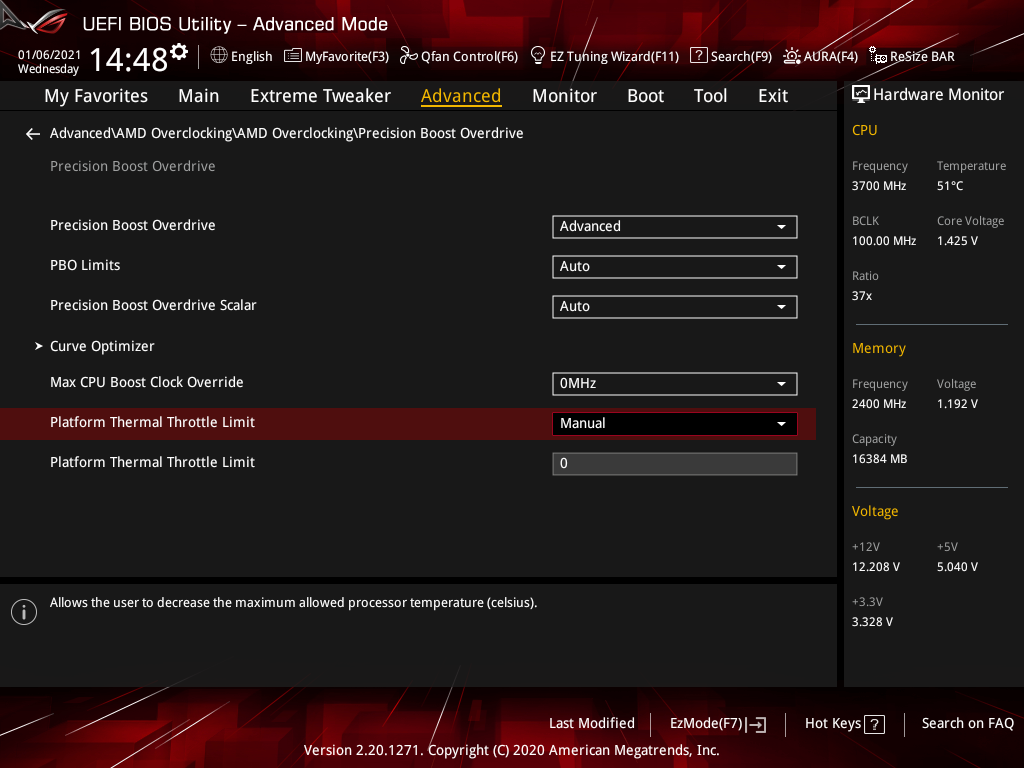Viewport: 1024px width, 768px height.
Task: Click the Precision Boost Overdrive setting label
Action: click(x=133, y=225)
